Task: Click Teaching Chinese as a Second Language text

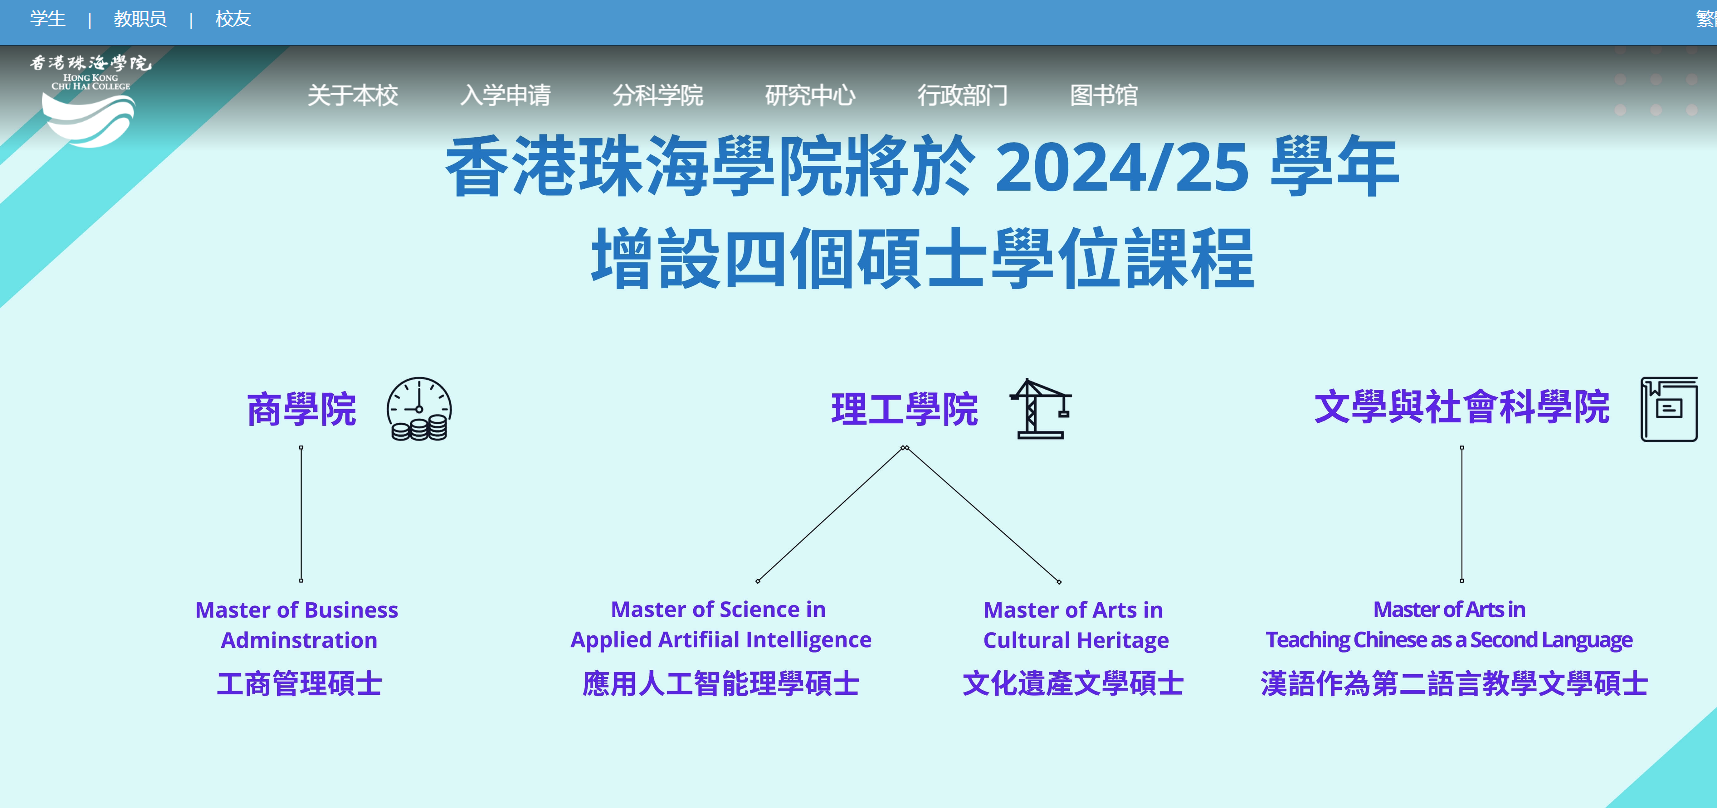Action: (x=1449, y=640)
